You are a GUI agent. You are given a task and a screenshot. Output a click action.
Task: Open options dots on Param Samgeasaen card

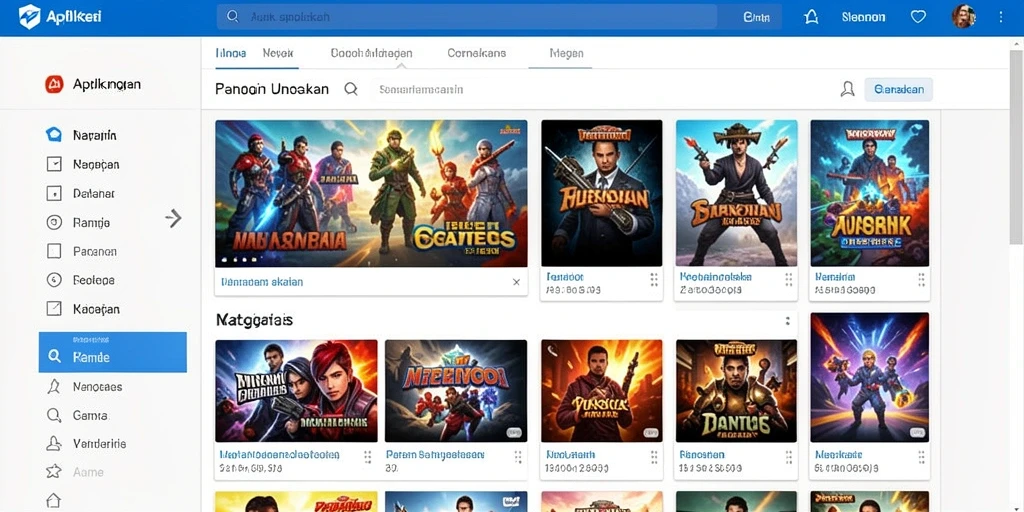518,456
